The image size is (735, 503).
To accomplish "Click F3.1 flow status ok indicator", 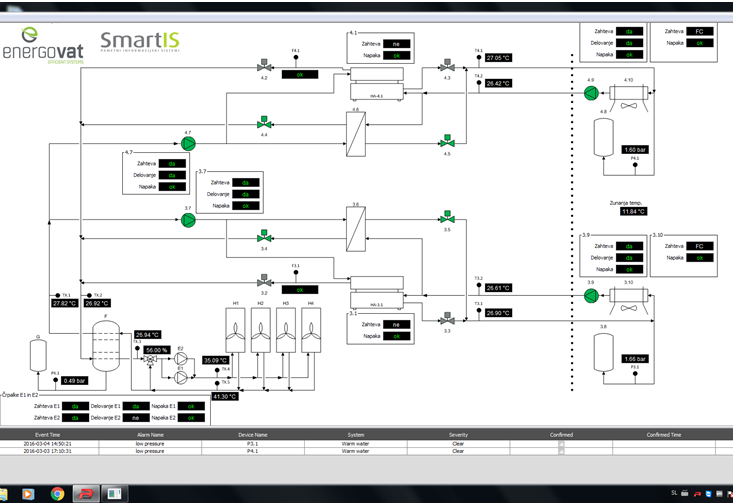I will [x=300, y=290].
